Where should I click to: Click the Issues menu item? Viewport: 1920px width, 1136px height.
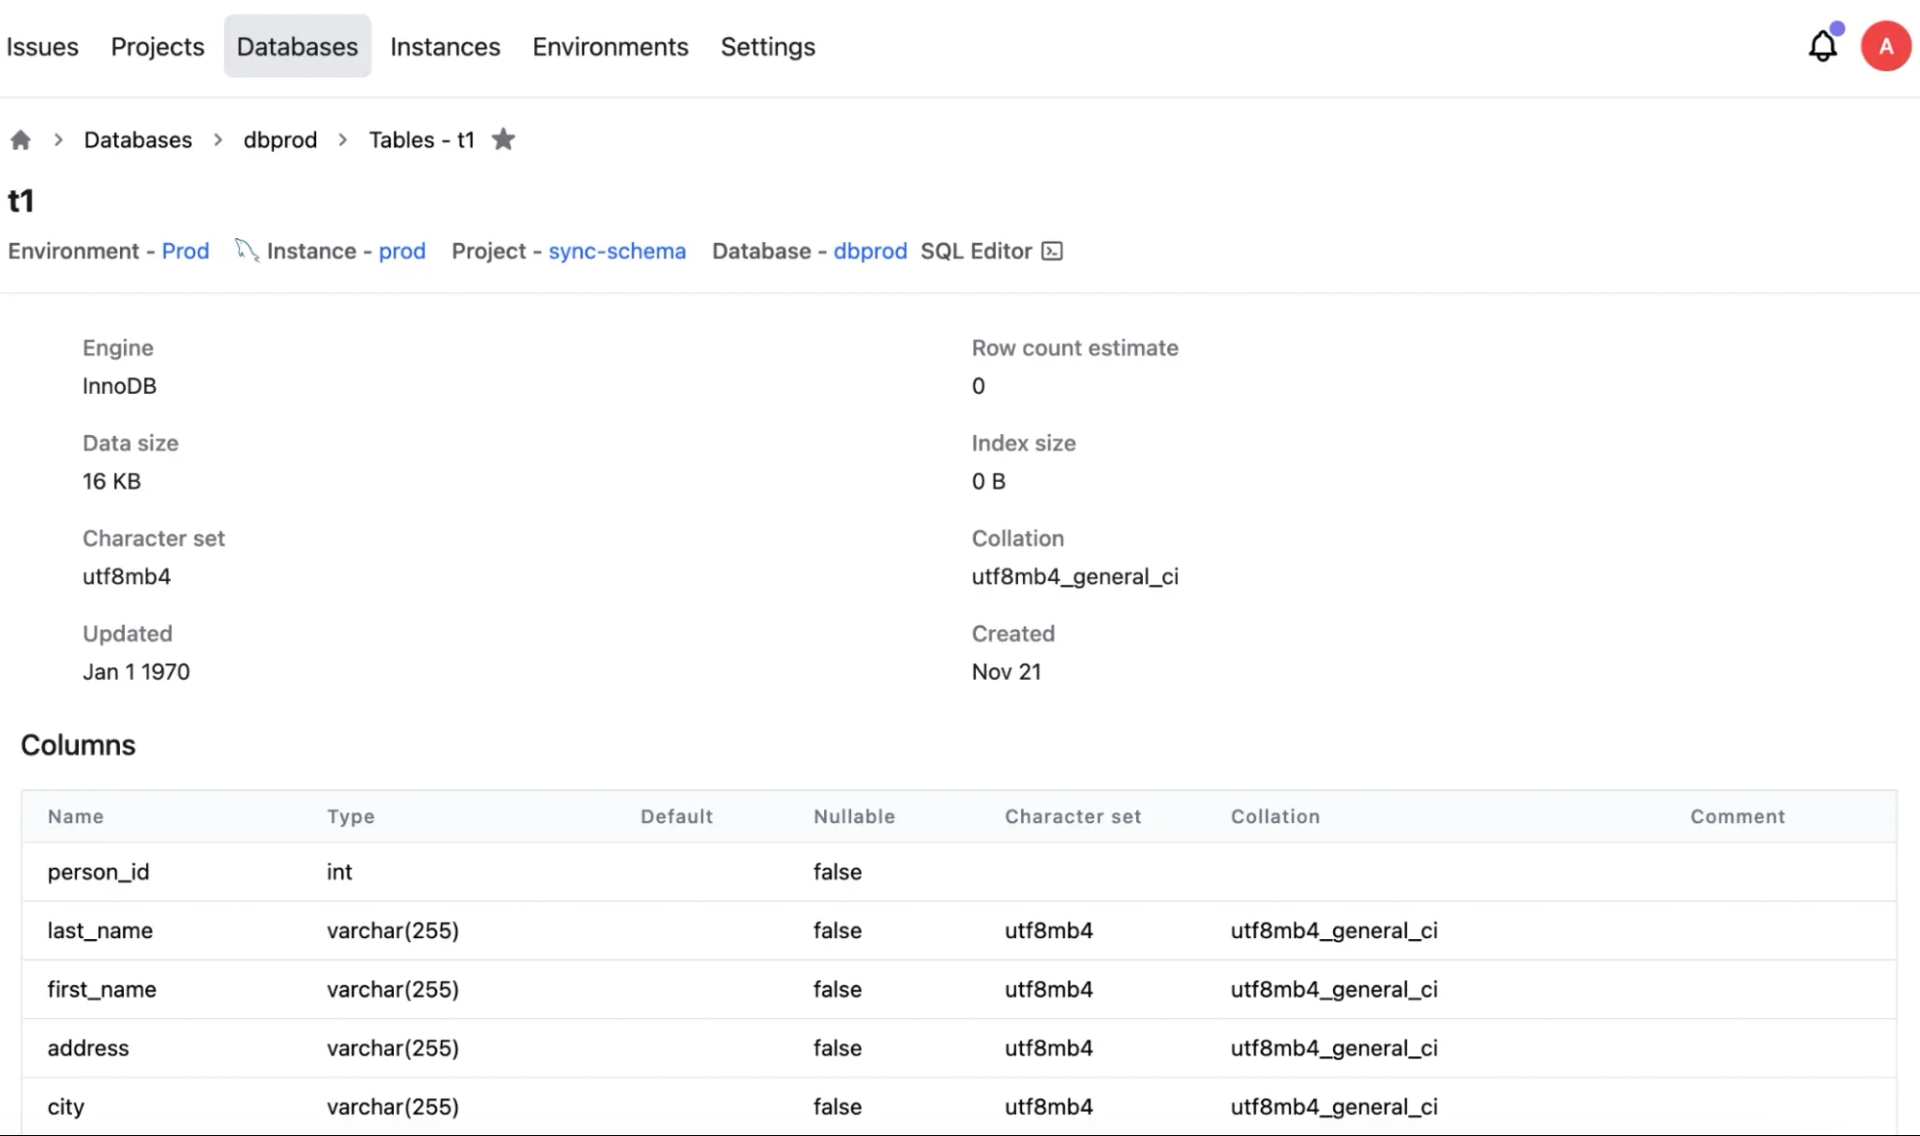(x=43, y=46)
